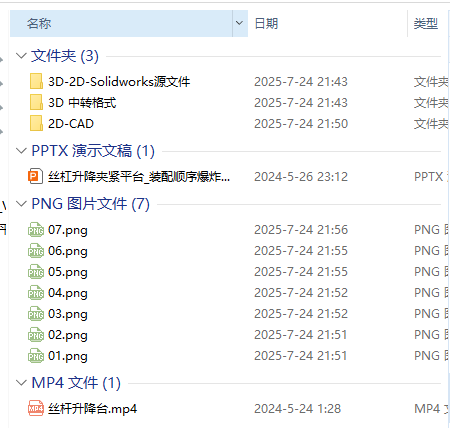Click the PNG icon of 01.png
450x428 pixels.
36,356
